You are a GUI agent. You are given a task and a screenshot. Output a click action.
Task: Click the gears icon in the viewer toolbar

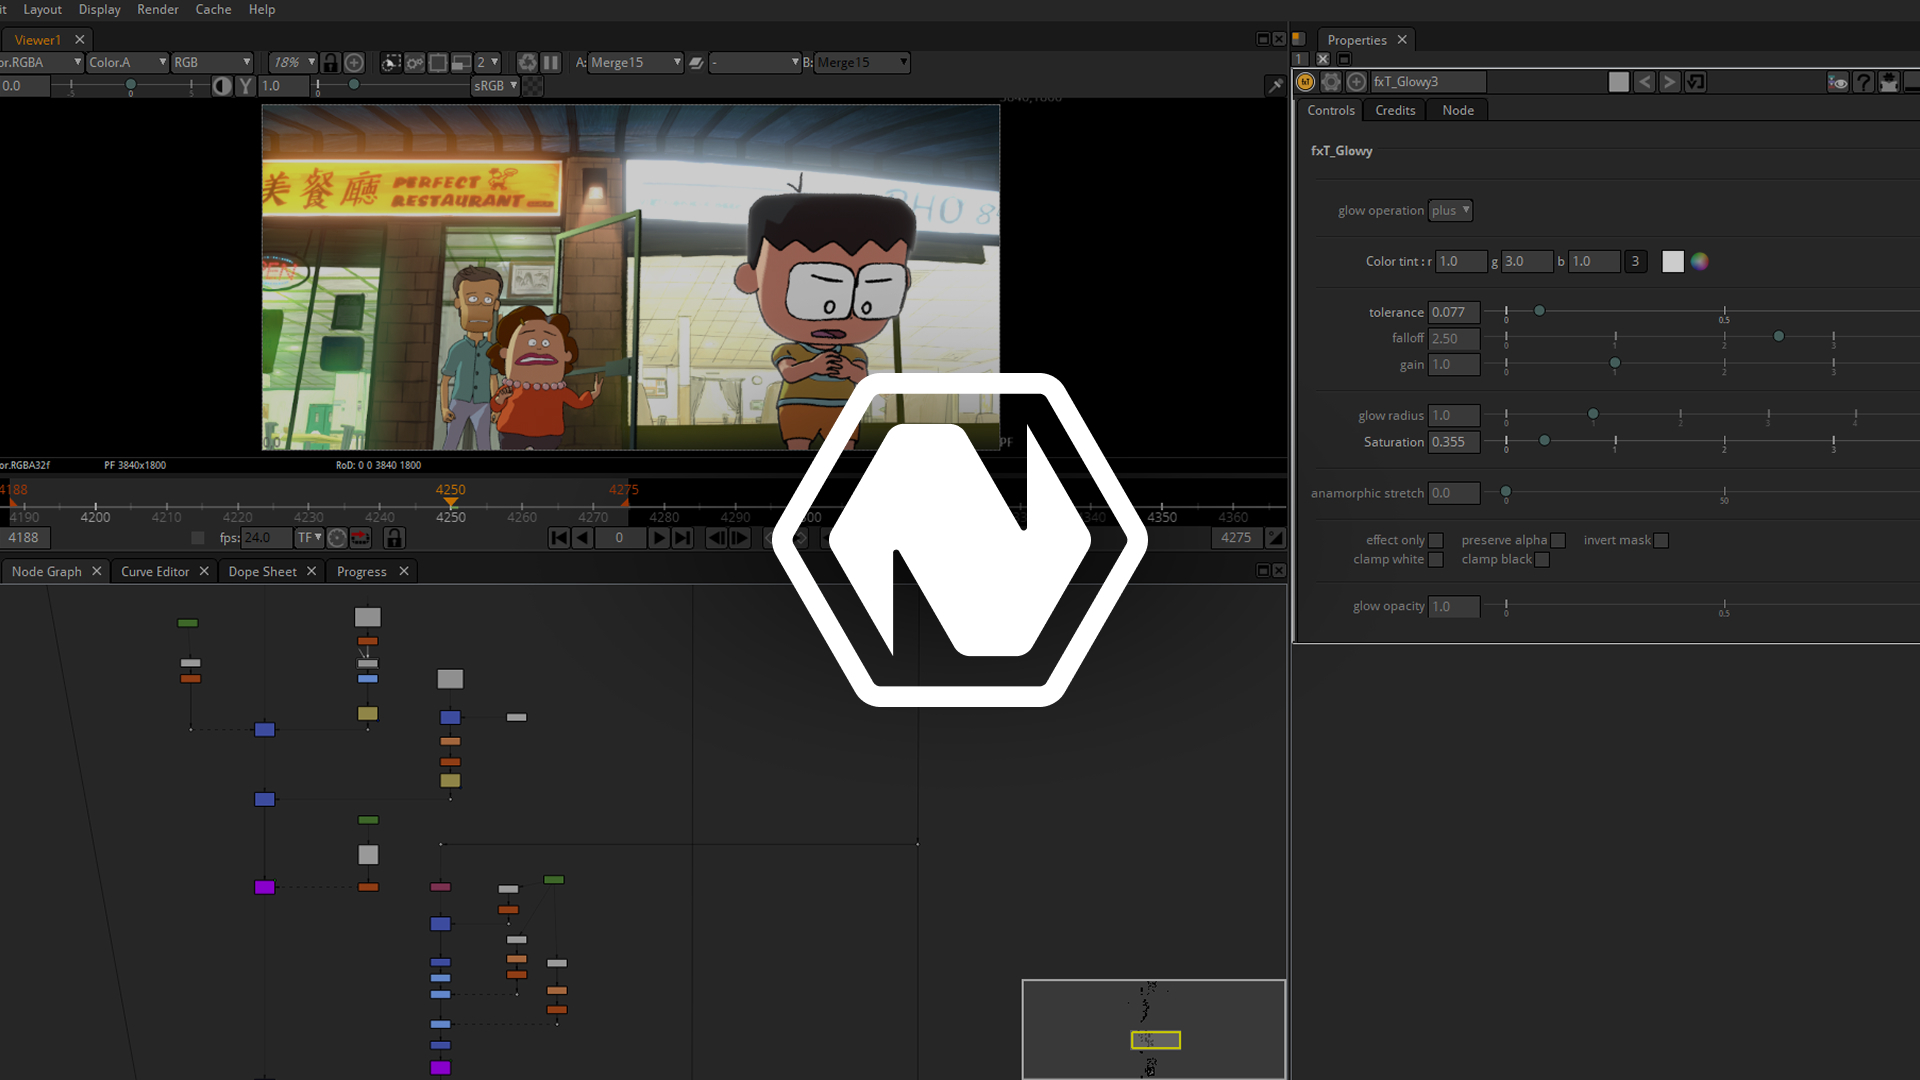[x=414, y=62]
